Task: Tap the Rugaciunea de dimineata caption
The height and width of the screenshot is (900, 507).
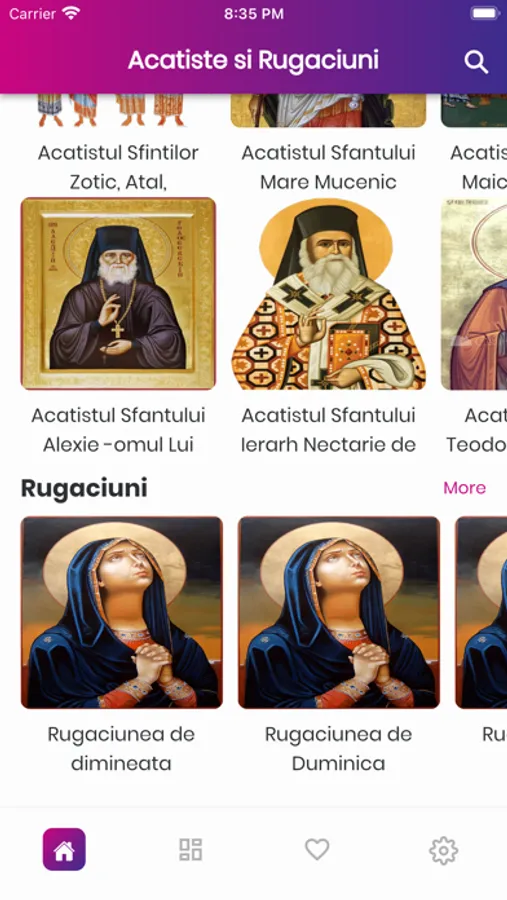Action: (121, 748)
